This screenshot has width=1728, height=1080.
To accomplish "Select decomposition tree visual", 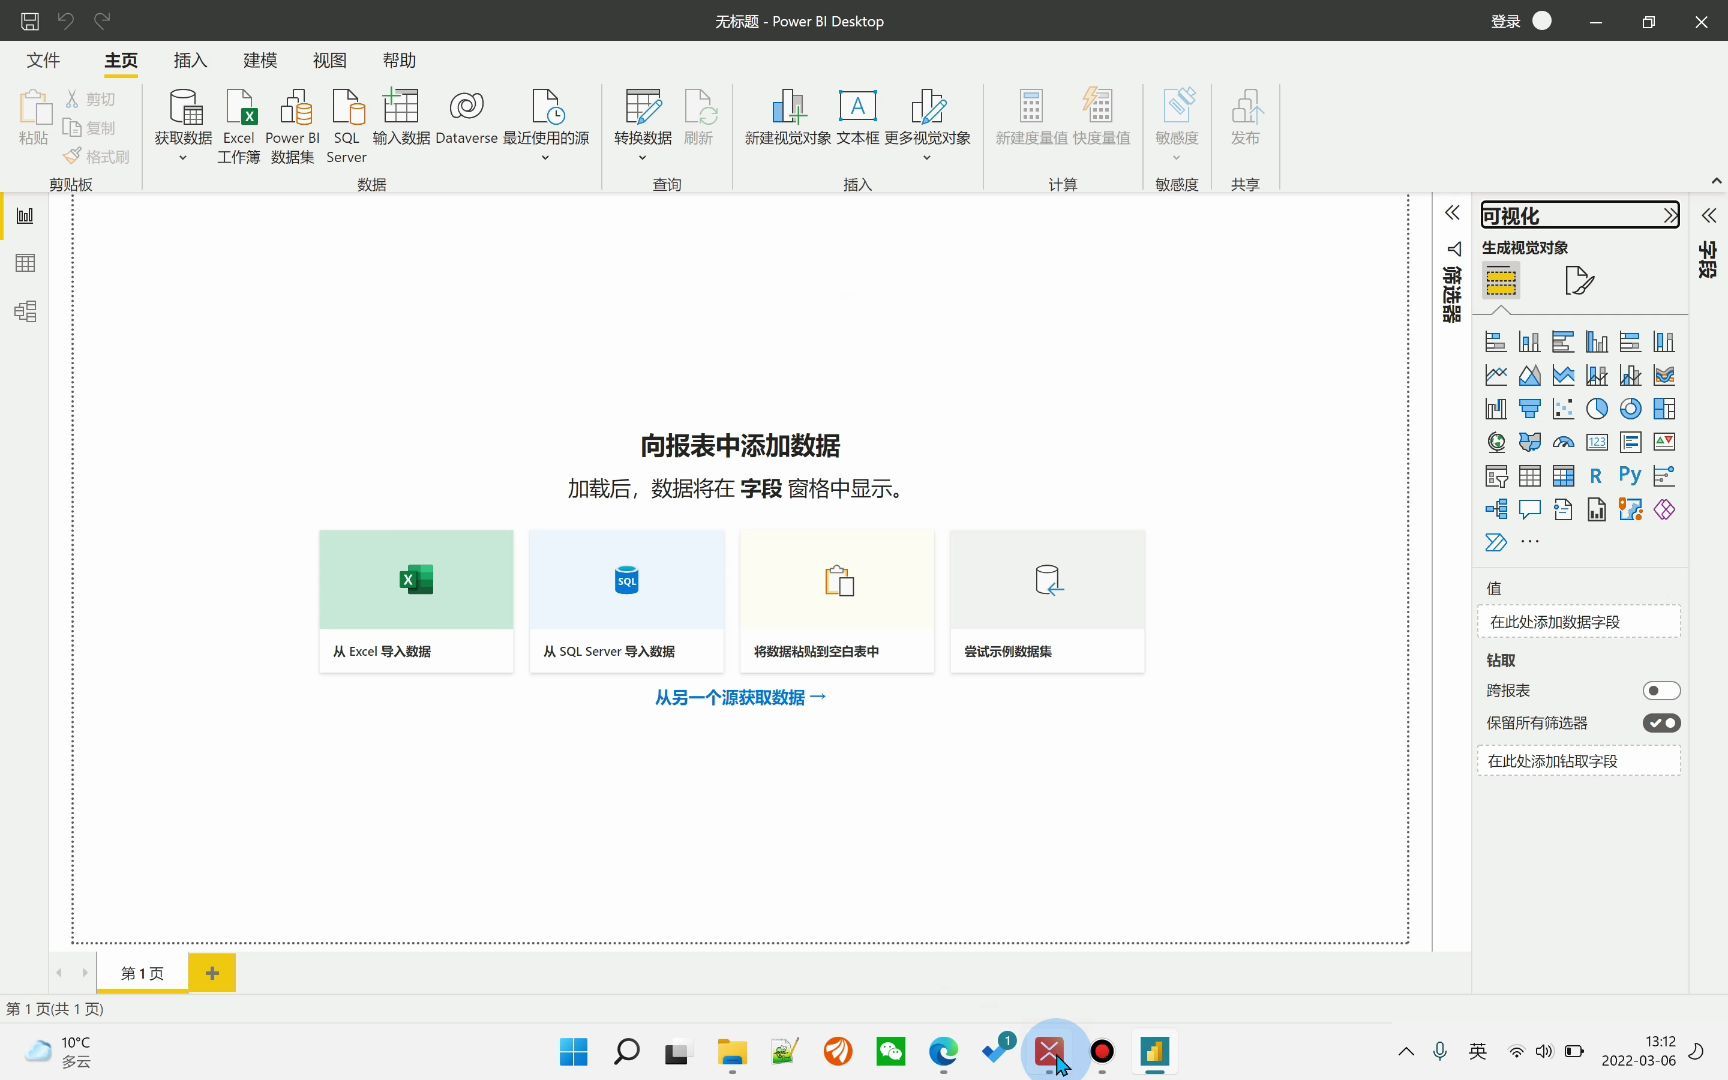I will (1496, 510).
